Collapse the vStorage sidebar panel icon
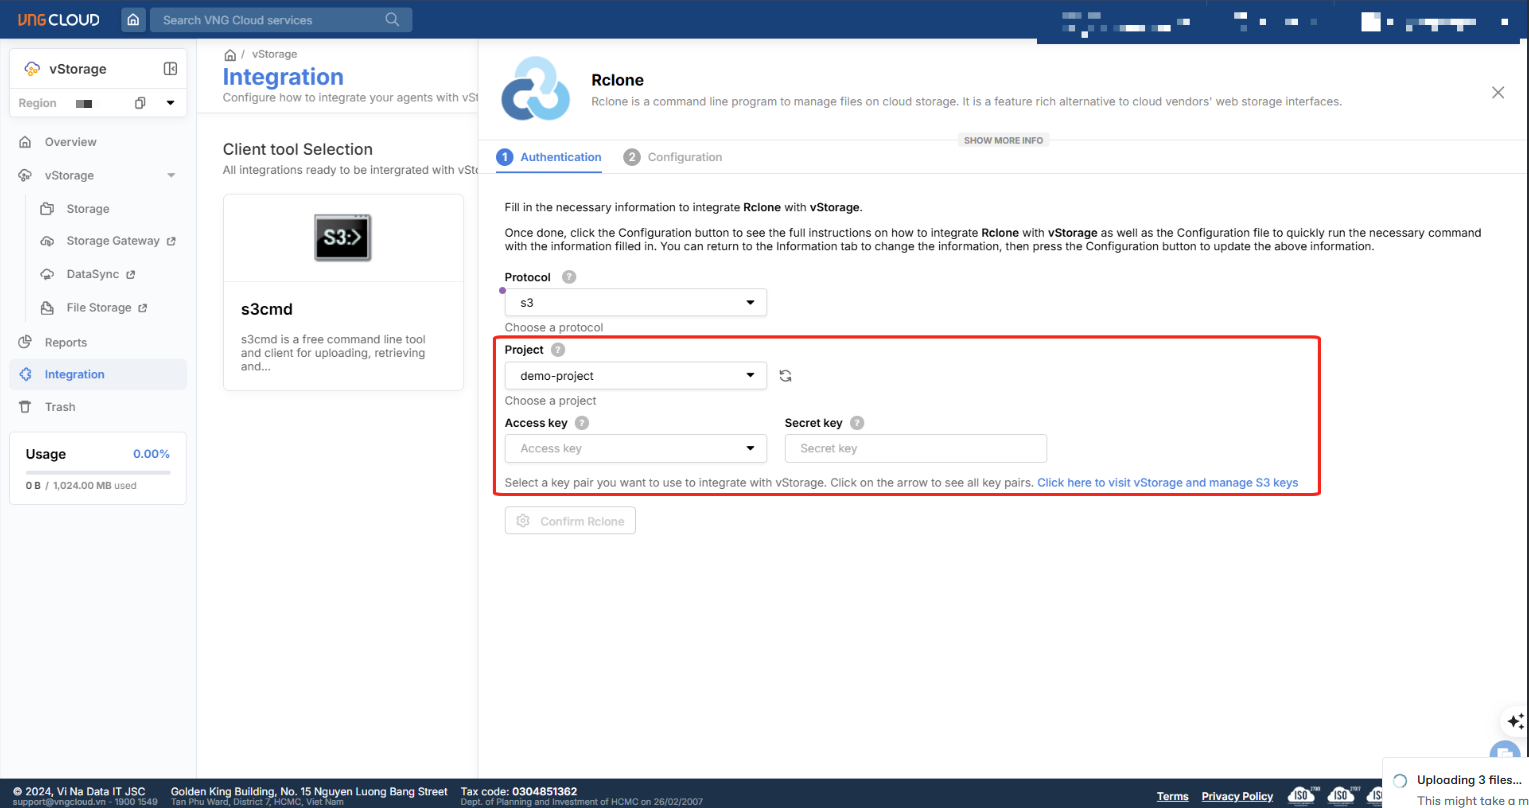Image resolution: width=1529 pixels, height=808 pixels. 170,69
